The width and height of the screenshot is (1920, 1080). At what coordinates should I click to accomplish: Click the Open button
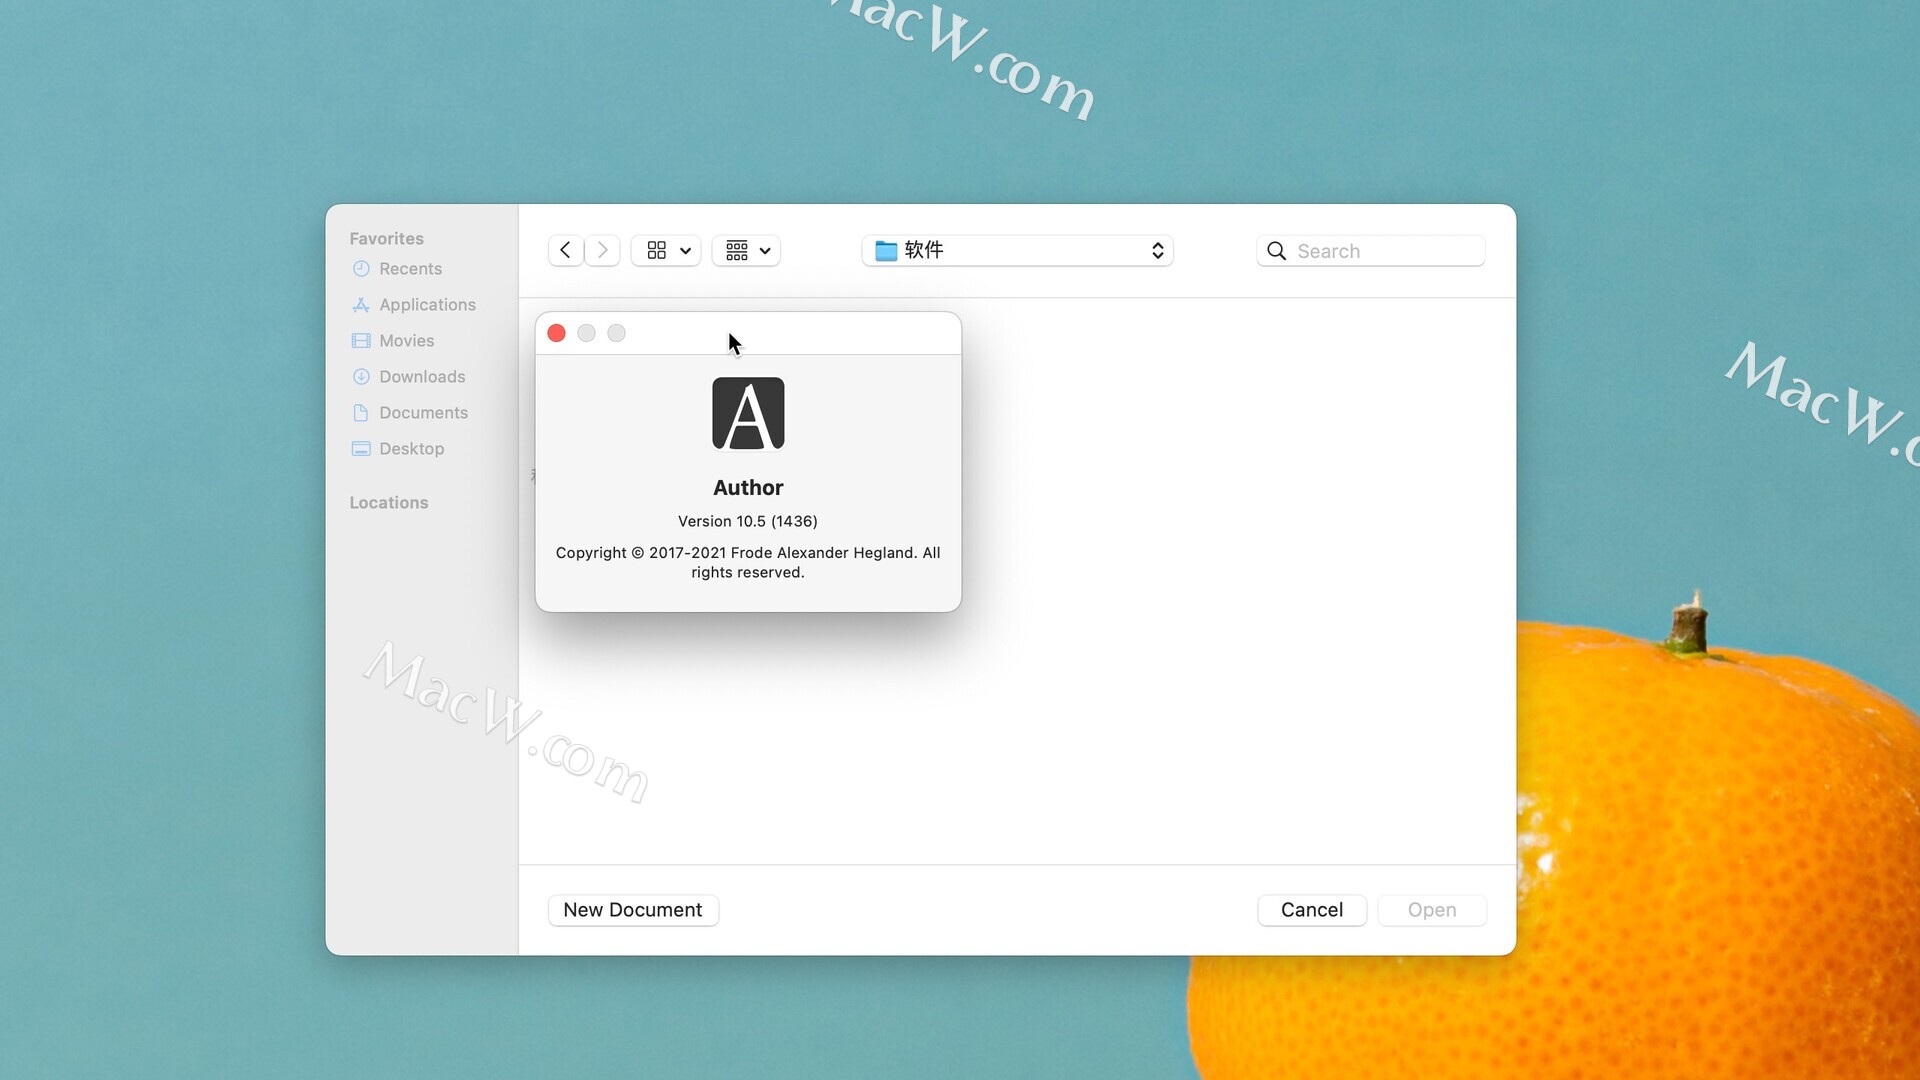click(1432, 910)
